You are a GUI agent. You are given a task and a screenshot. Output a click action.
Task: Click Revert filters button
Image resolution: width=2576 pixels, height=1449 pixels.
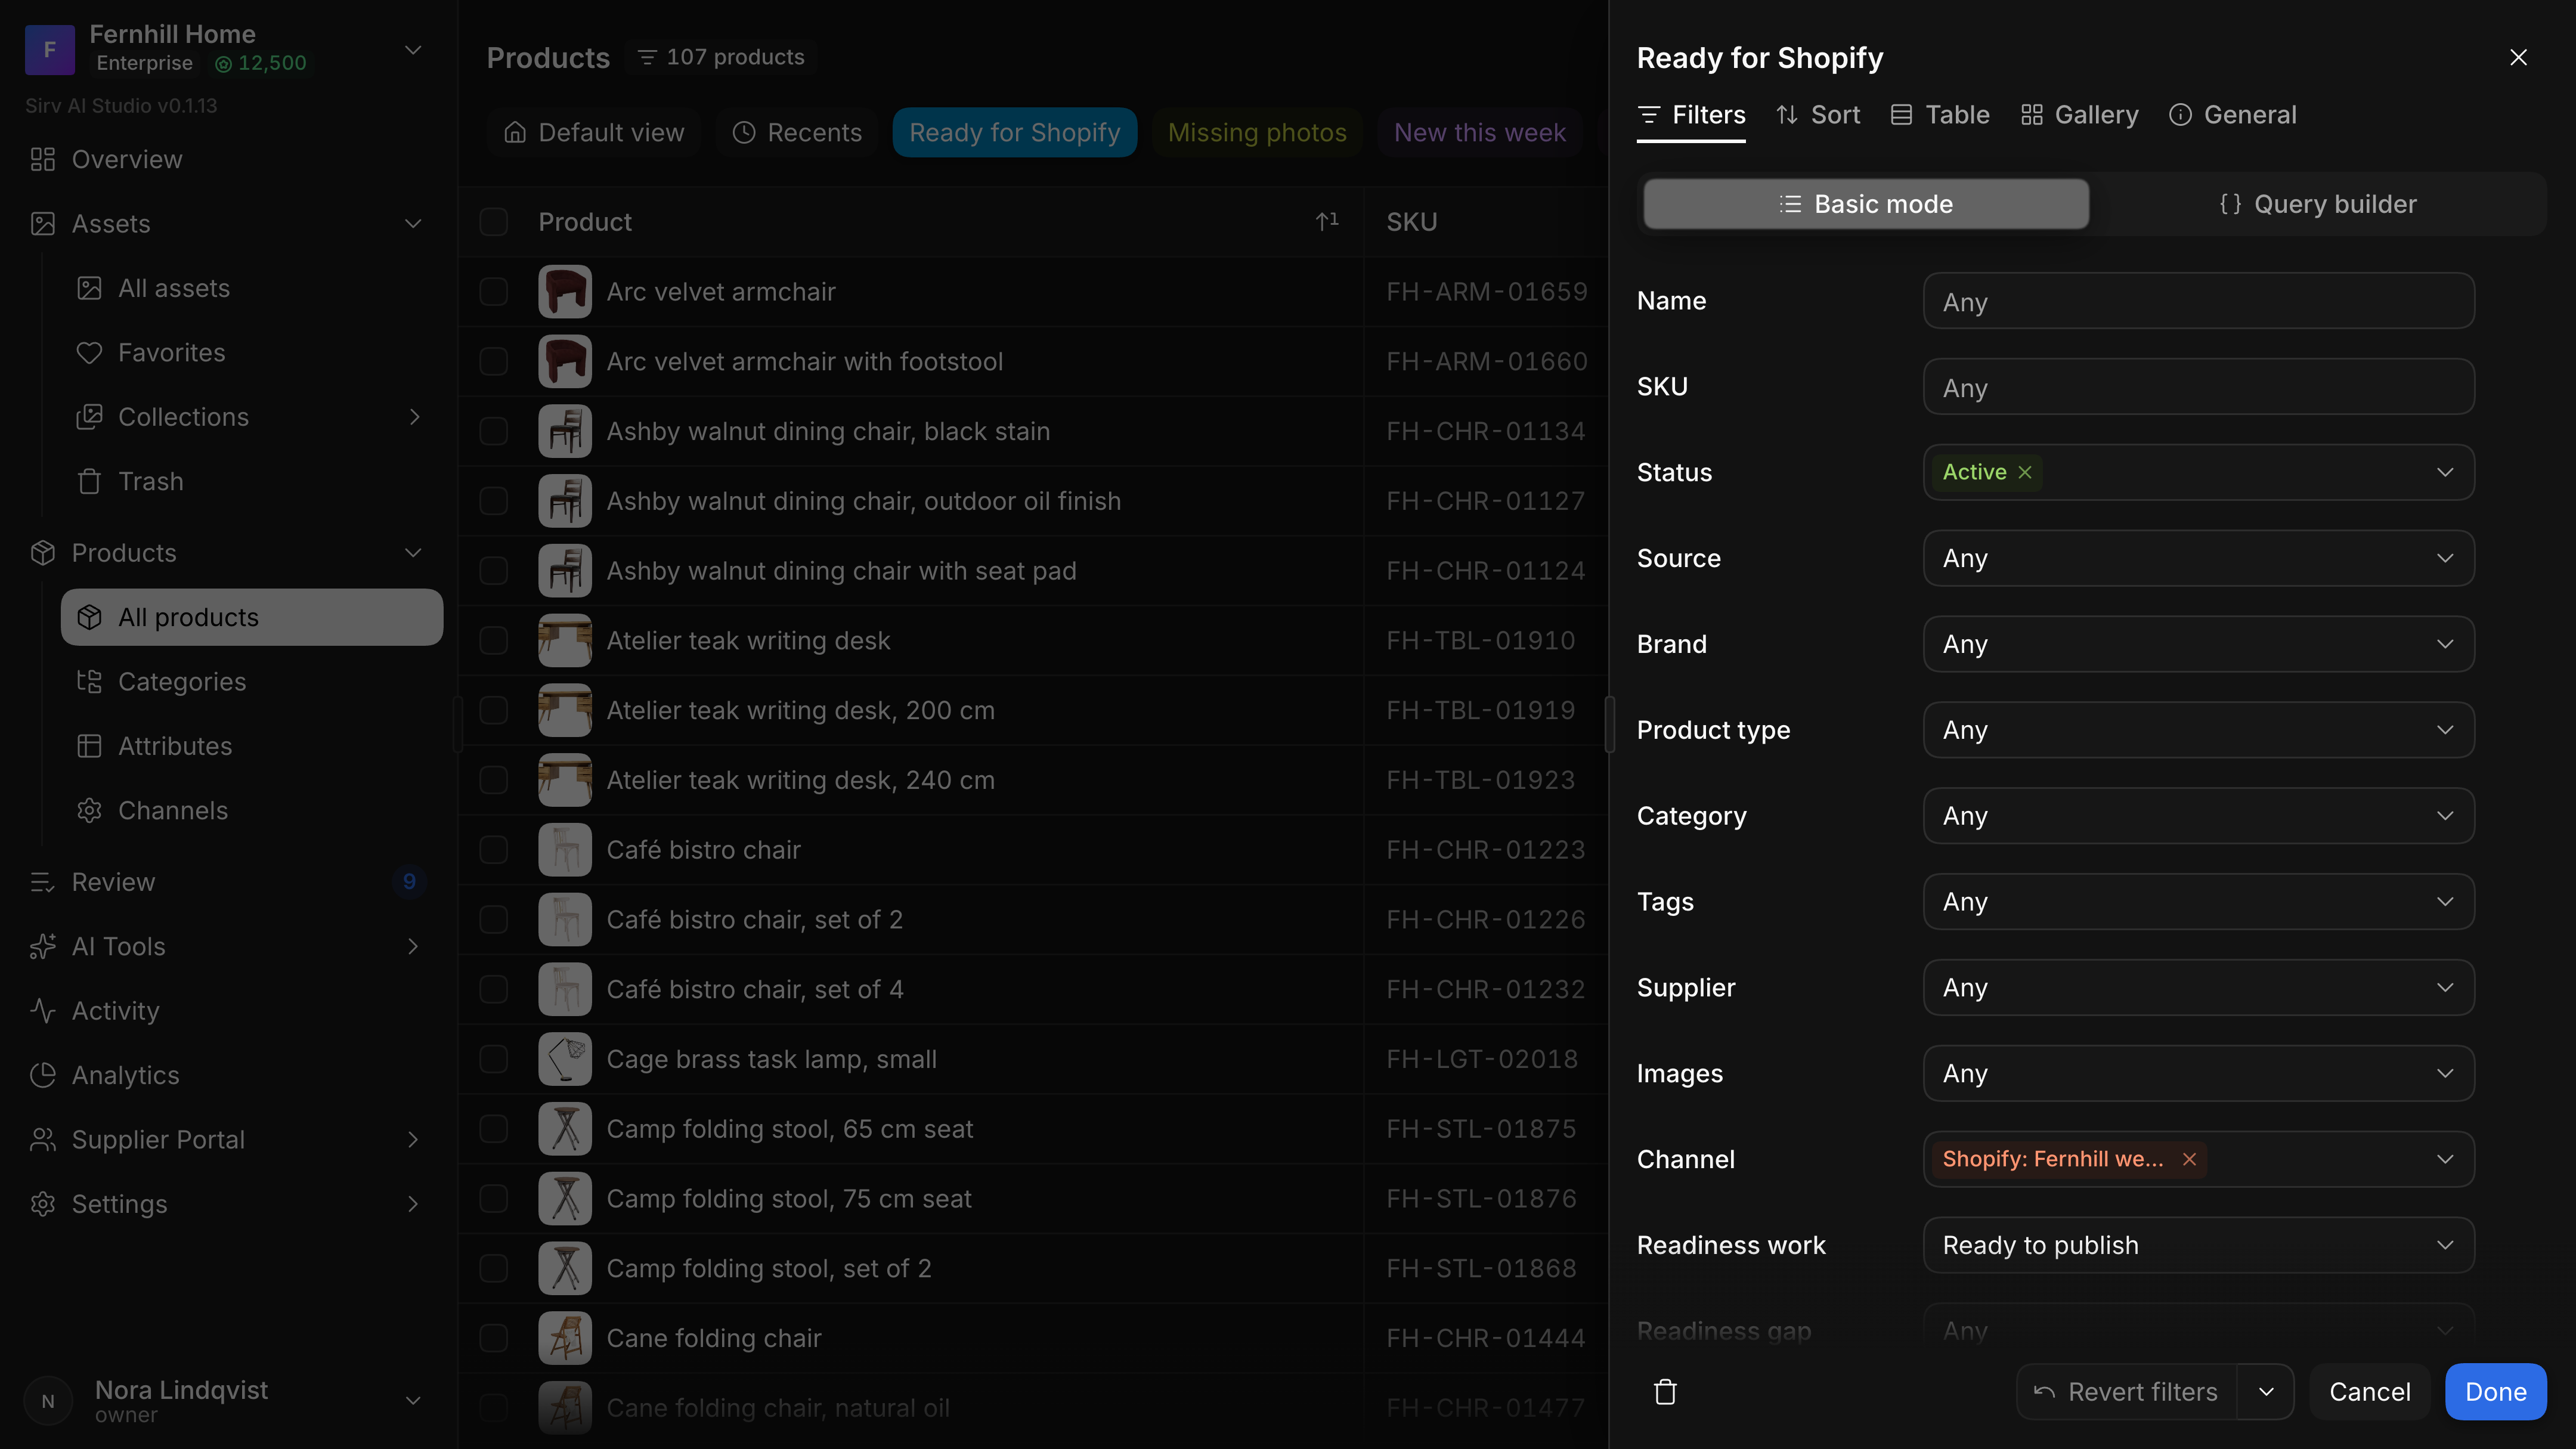click(2127, 1391)
